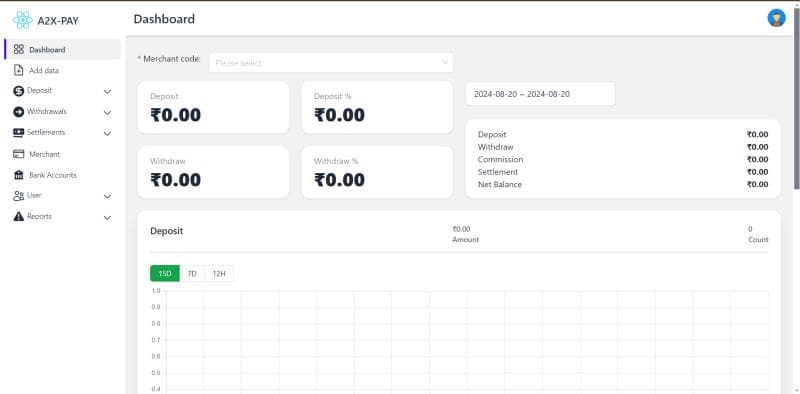Click the Deposit % summary card
The height and width of the screenshot is (394, 800).
pos(377,107)
